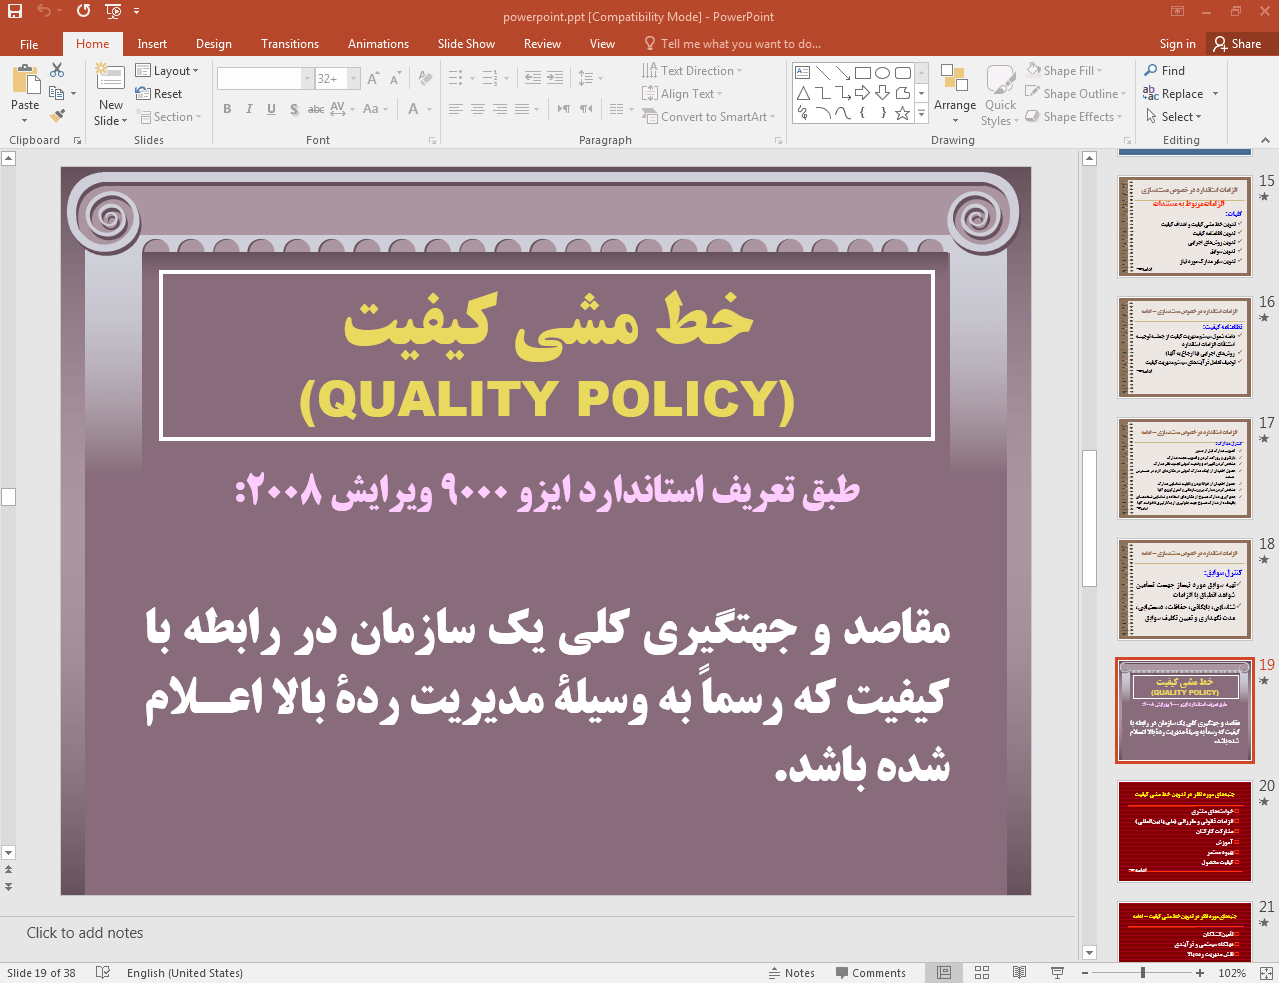The height and width of the screenshot is (983, 1279).
Task: Open Font dialog launcher
Action: click(433, 141)
